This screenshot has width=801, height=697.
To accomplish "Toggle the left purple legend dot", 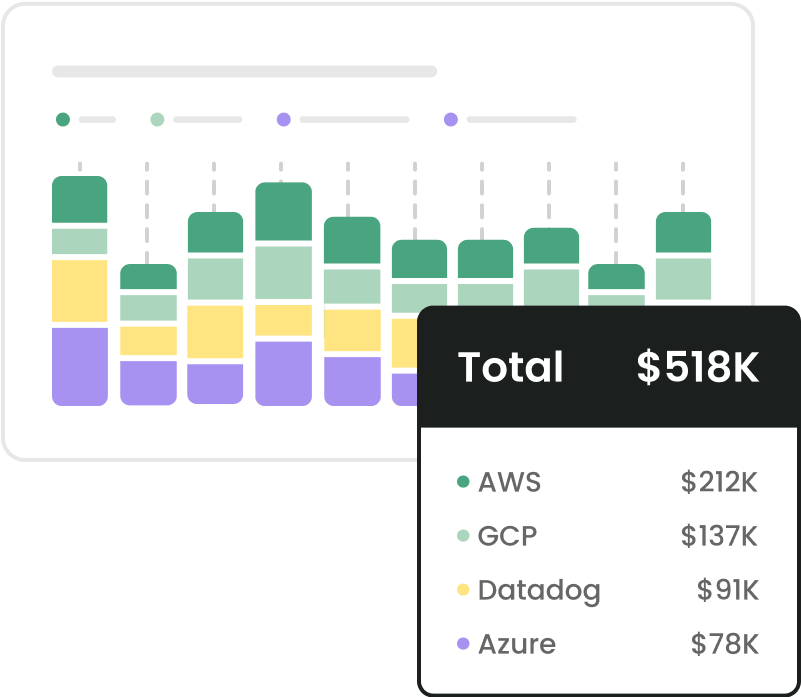I will point(284,120).
